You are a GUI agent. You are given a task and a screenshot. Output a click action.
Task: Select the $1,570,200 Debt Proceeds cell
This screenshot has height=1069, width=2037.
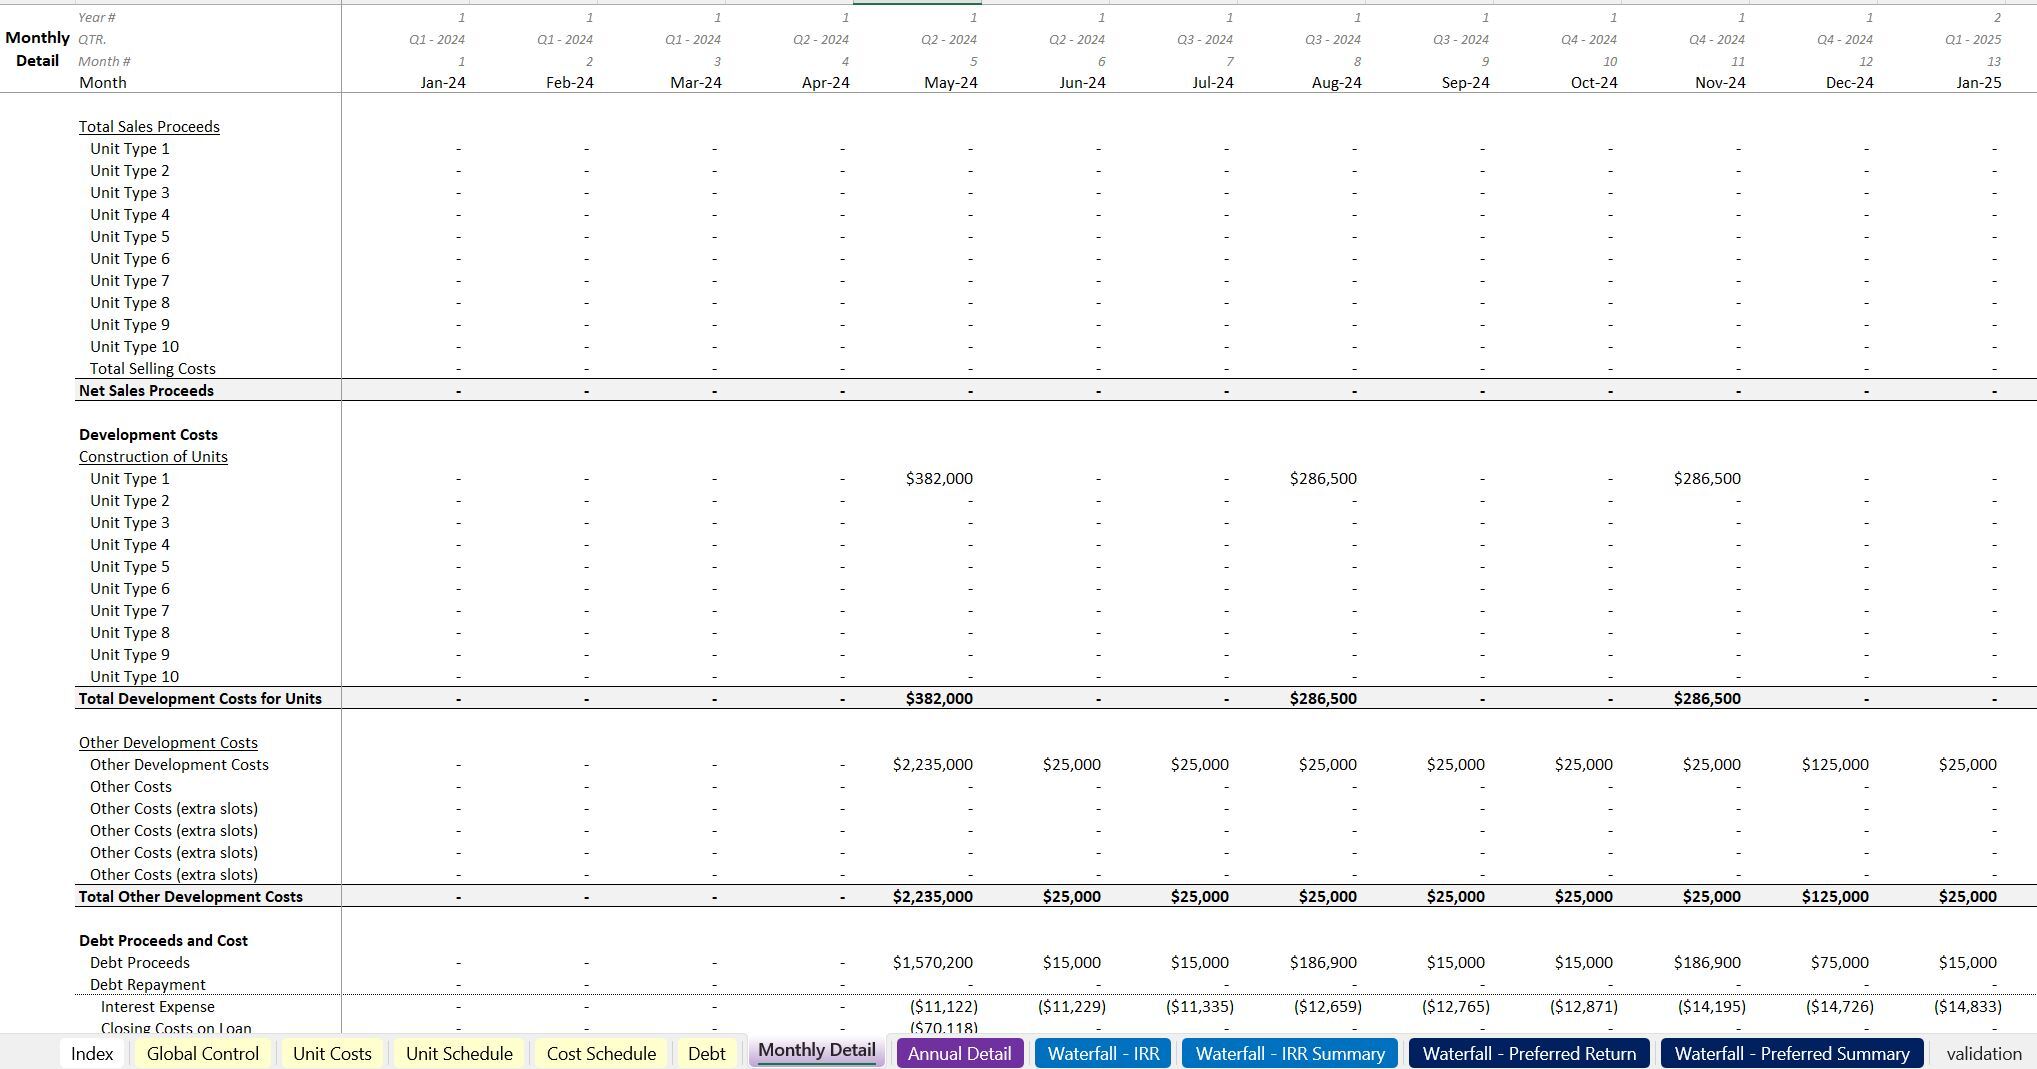[x=932, y=963]
